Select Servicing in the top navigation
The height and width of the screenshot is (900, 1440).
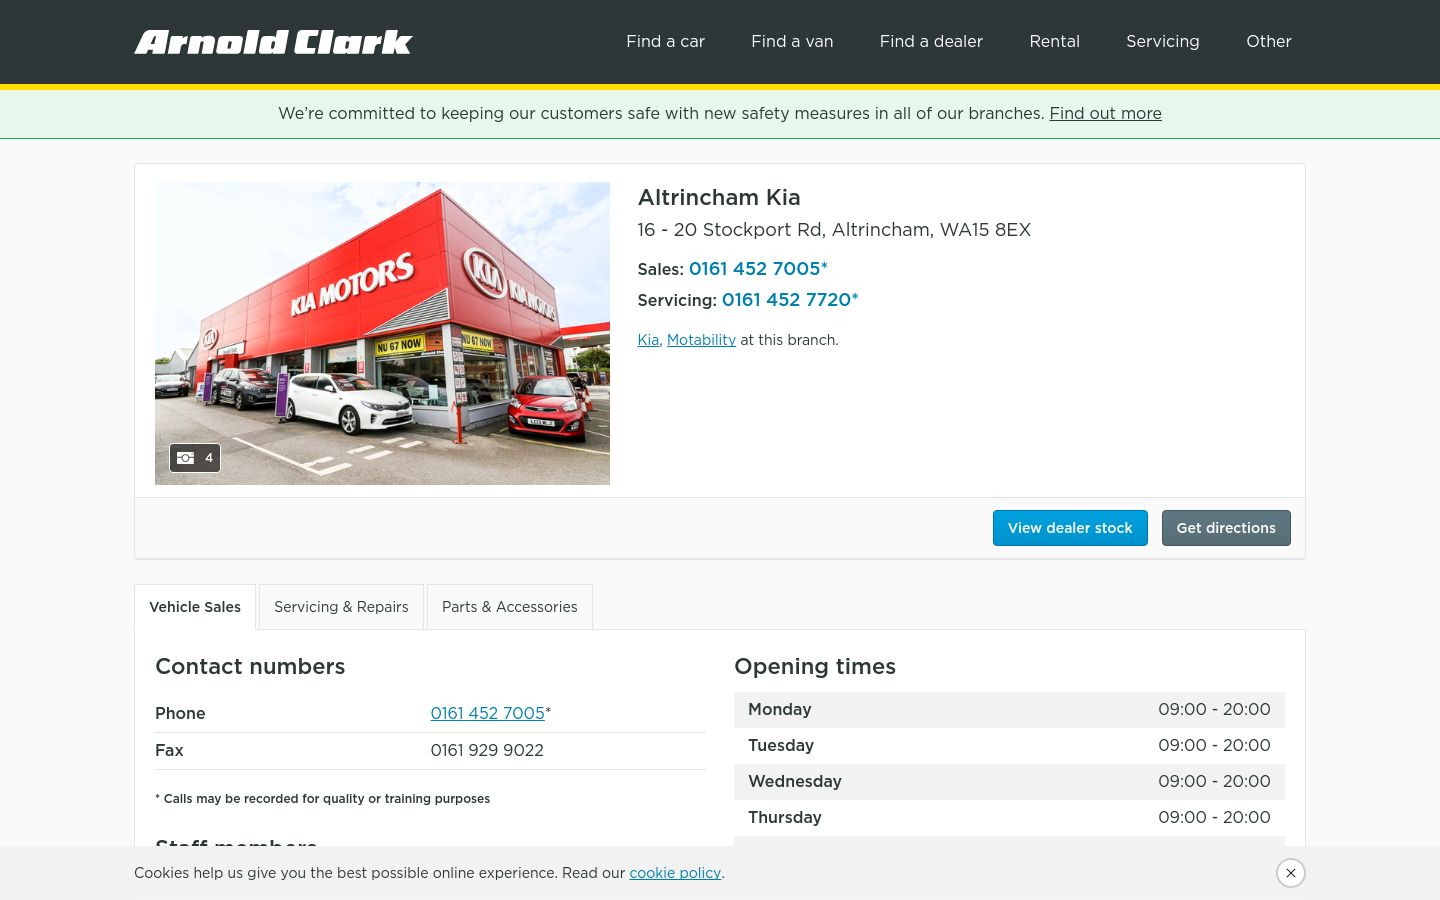point(1162,41)
